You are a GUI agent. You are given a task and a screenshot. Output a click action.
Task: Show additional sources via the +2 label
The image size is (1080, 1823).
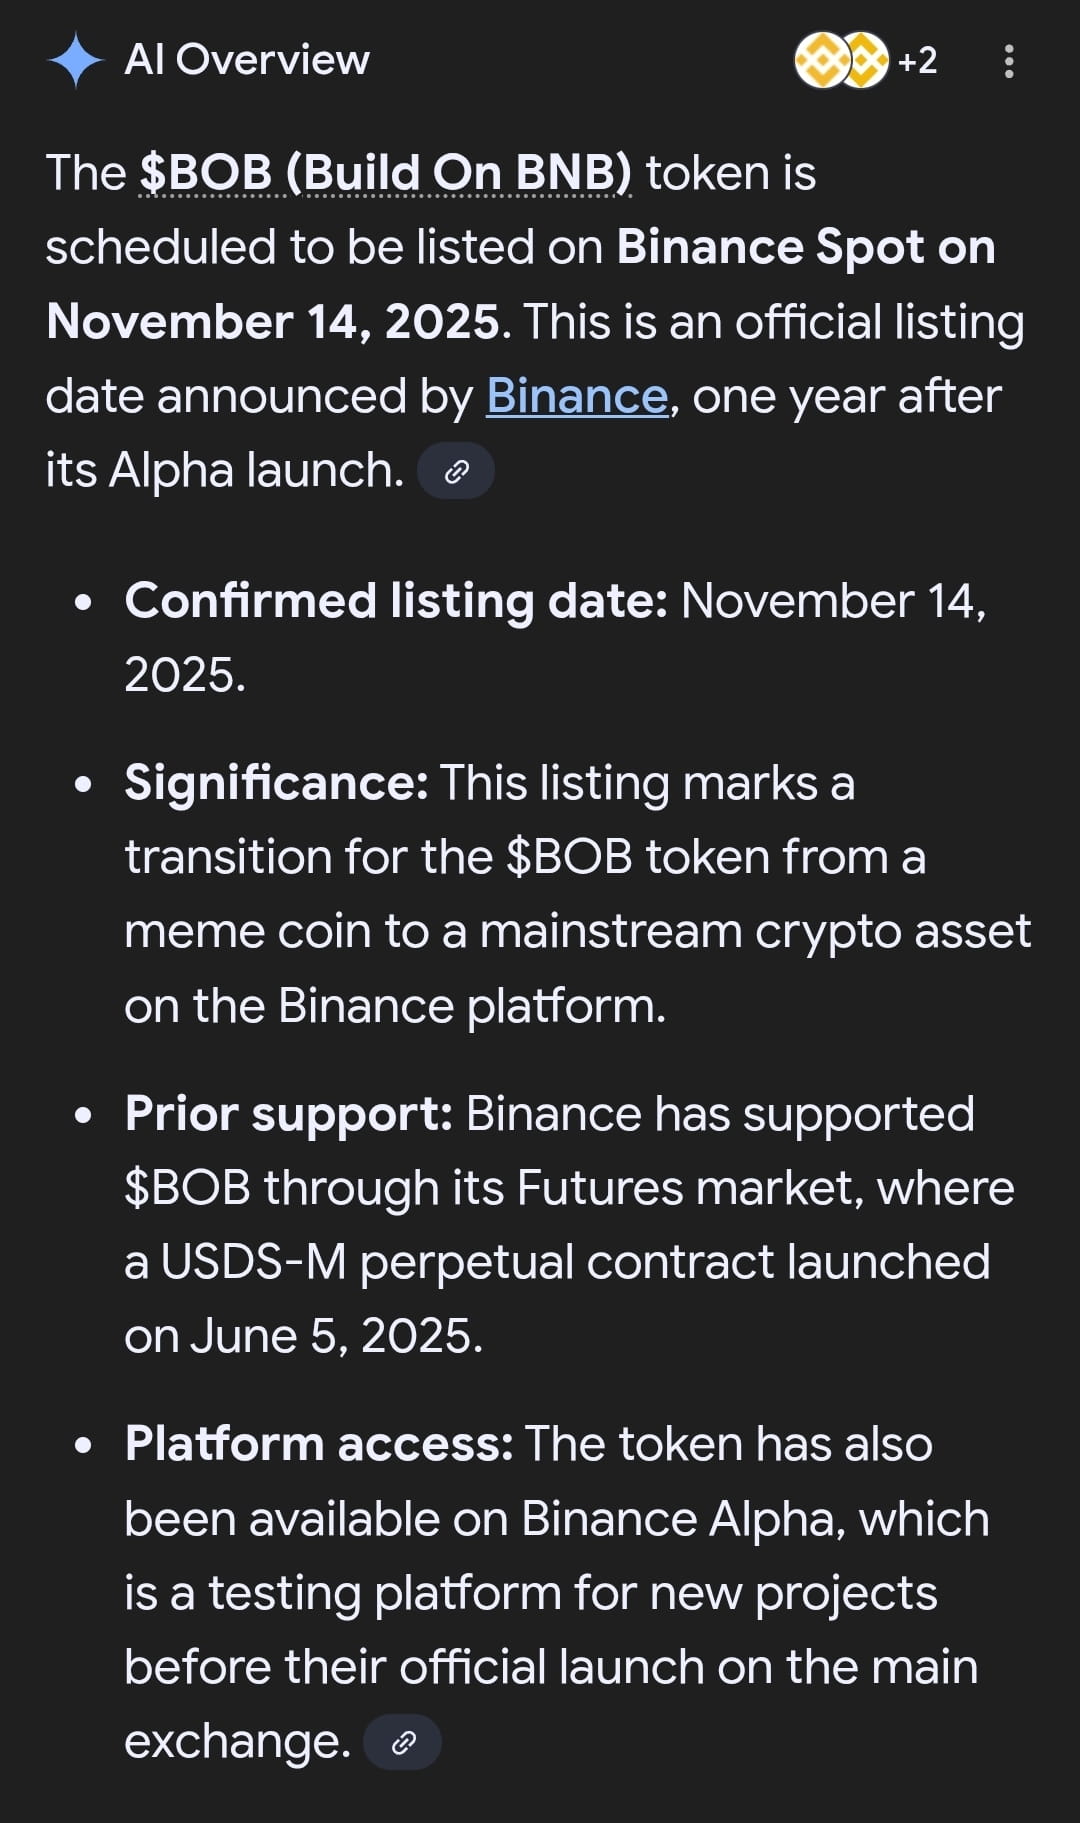(917, 61)
